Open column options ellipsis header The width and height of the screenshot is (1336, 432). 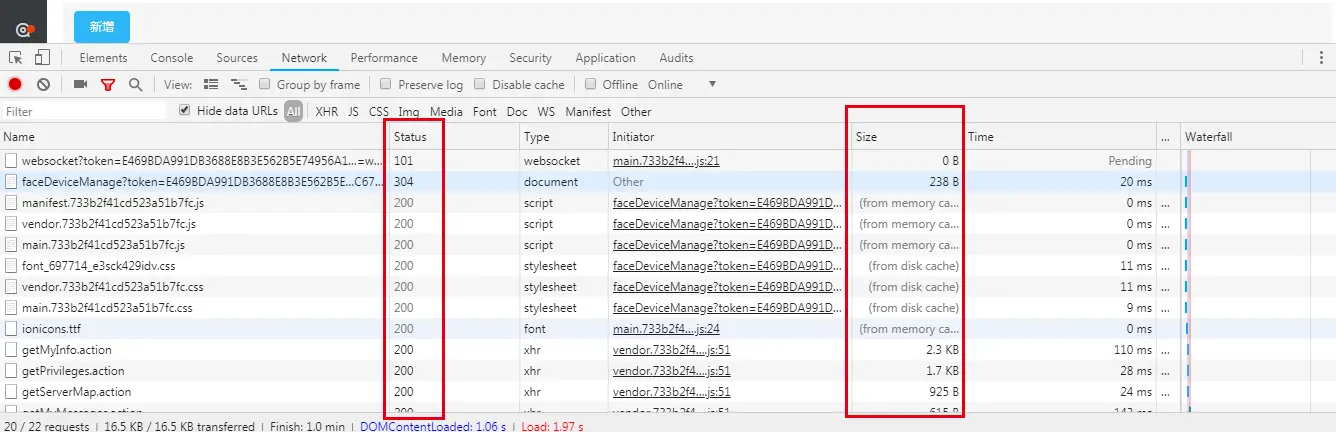click(x=1165, y=137)
